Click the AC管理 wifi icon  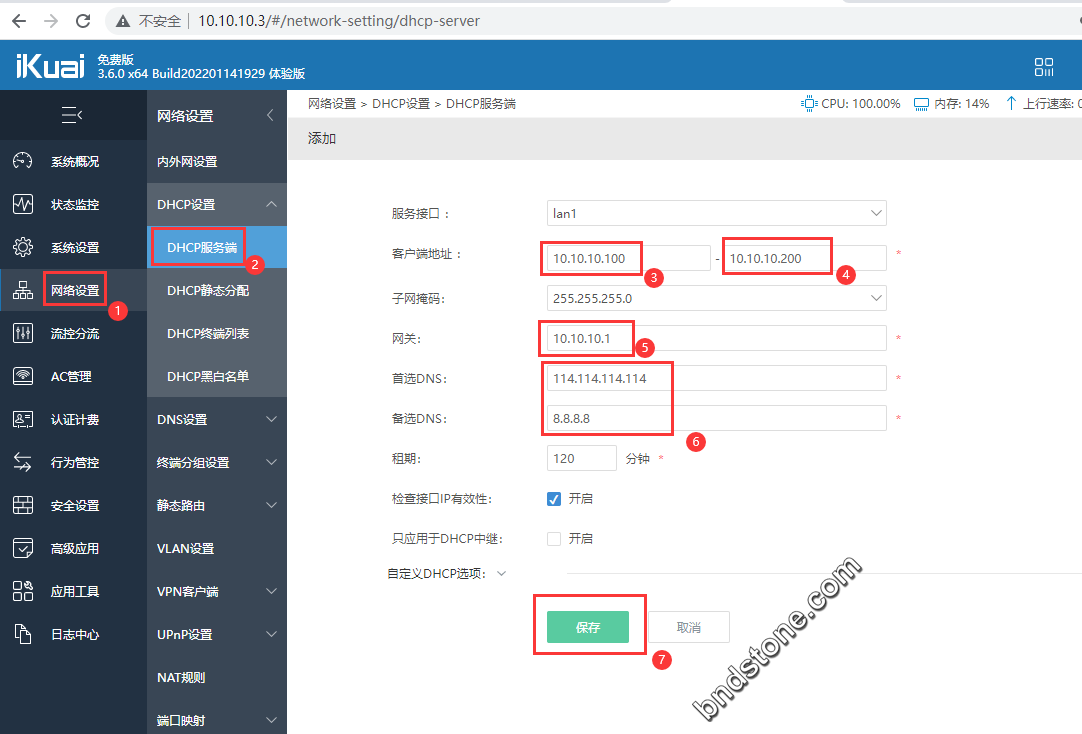pyautogui.click(x=23, y=376)
